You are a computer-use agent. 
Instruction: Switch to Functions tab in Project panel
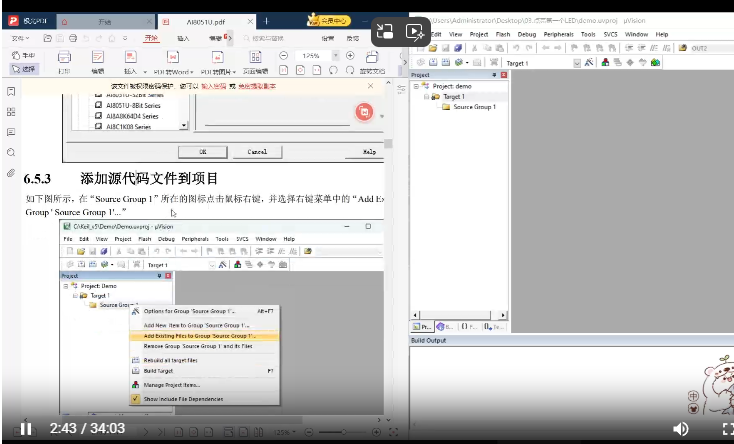tap(469, 326)
